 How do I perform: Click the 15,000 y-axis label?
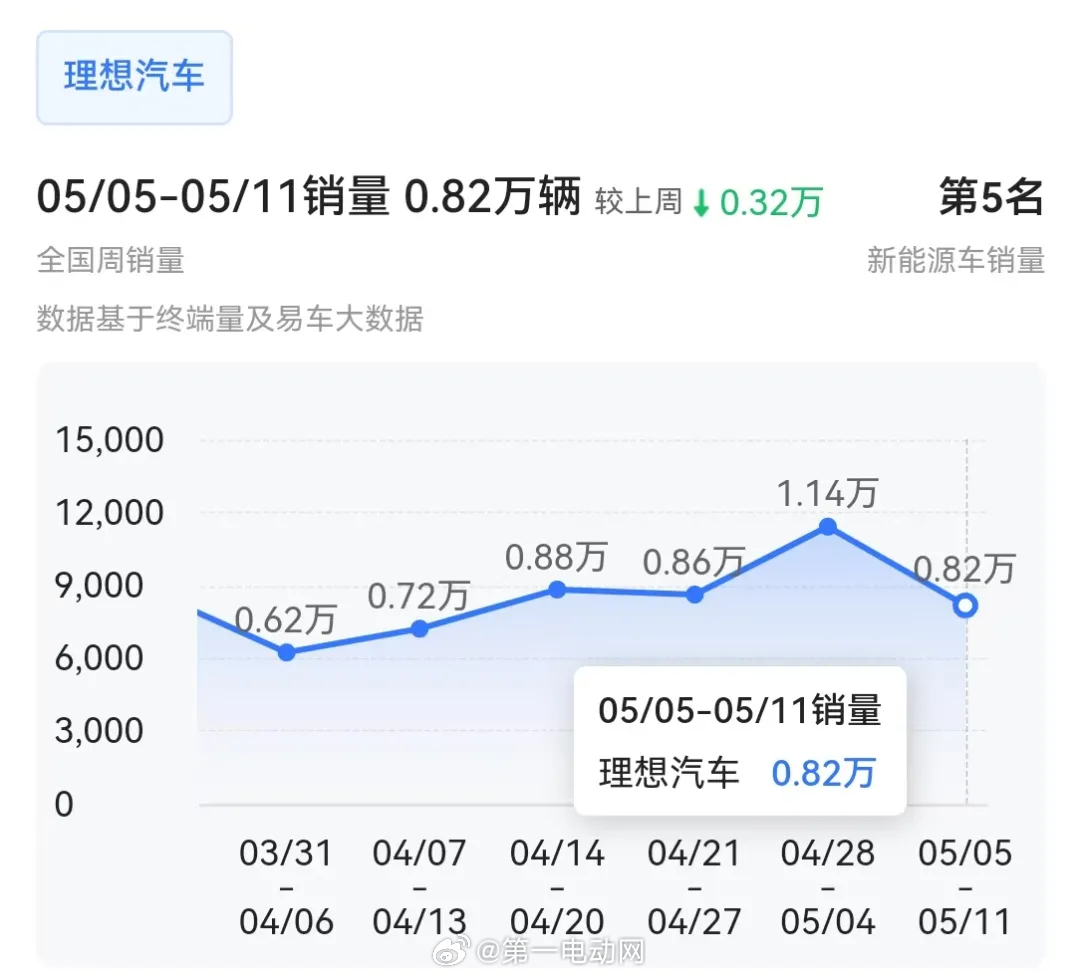[110, 440]
